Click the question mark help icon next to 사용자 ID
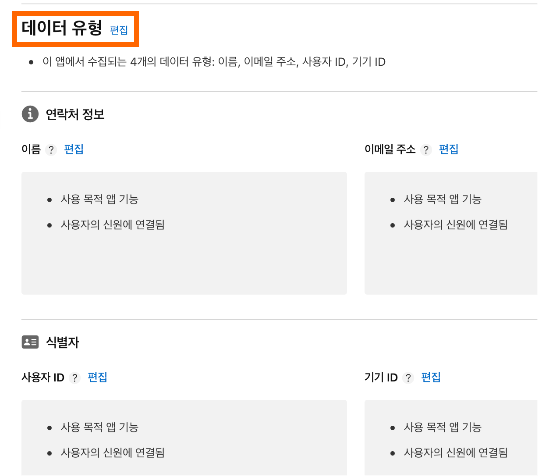Image resolution: width=538 pixels, height=476 pixels. point(74,378)
